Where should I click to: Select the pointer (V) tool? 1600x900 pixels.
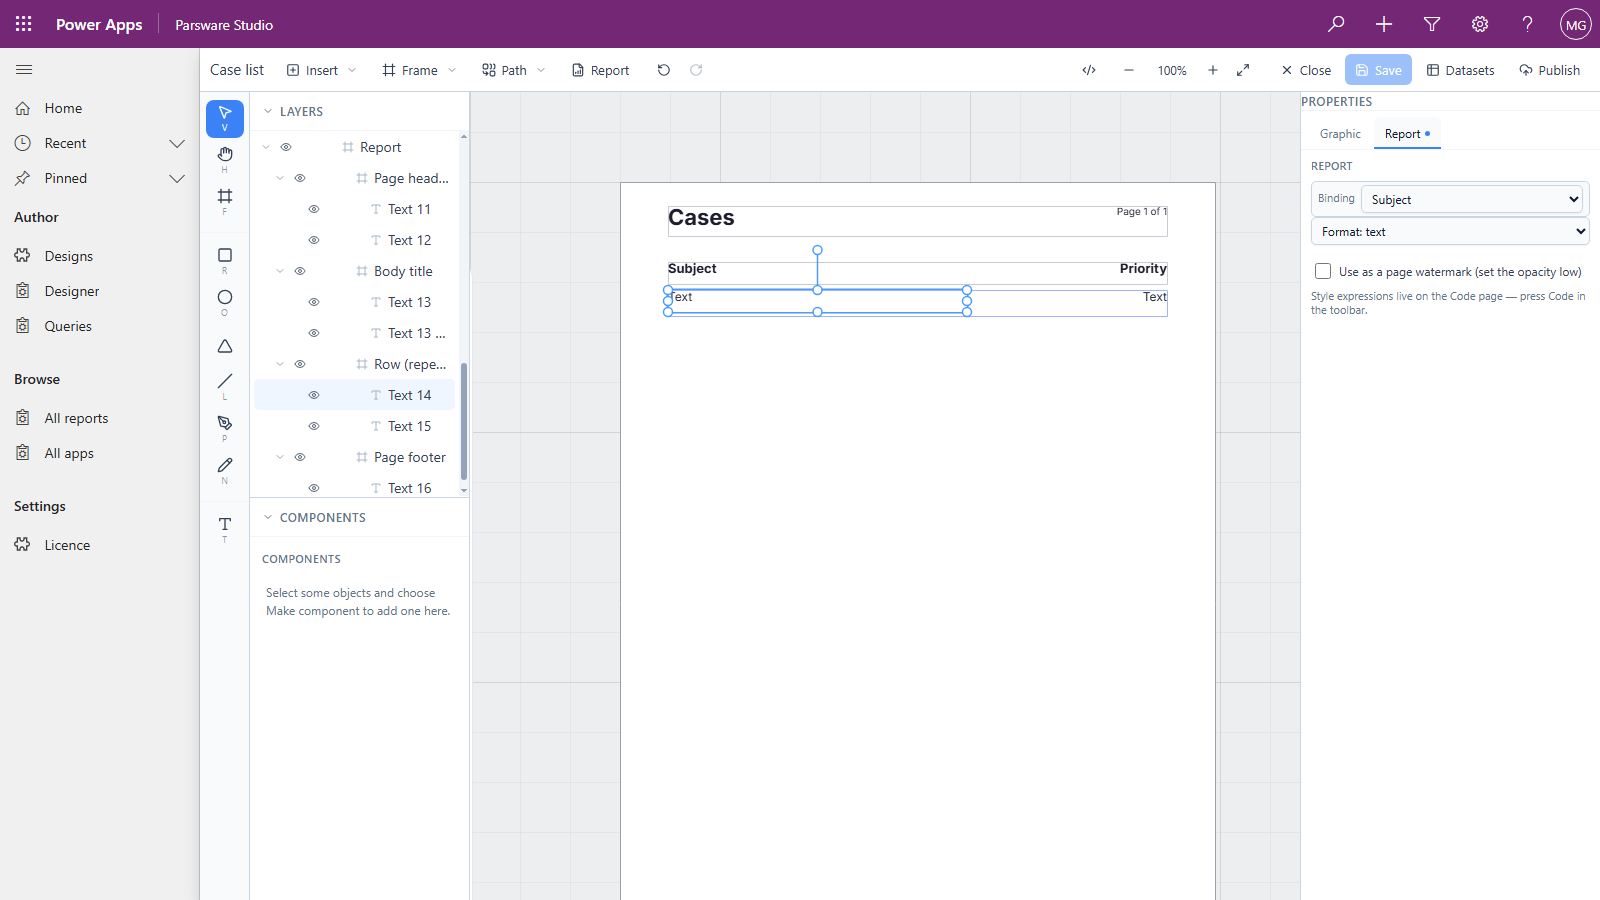[224, 119]
